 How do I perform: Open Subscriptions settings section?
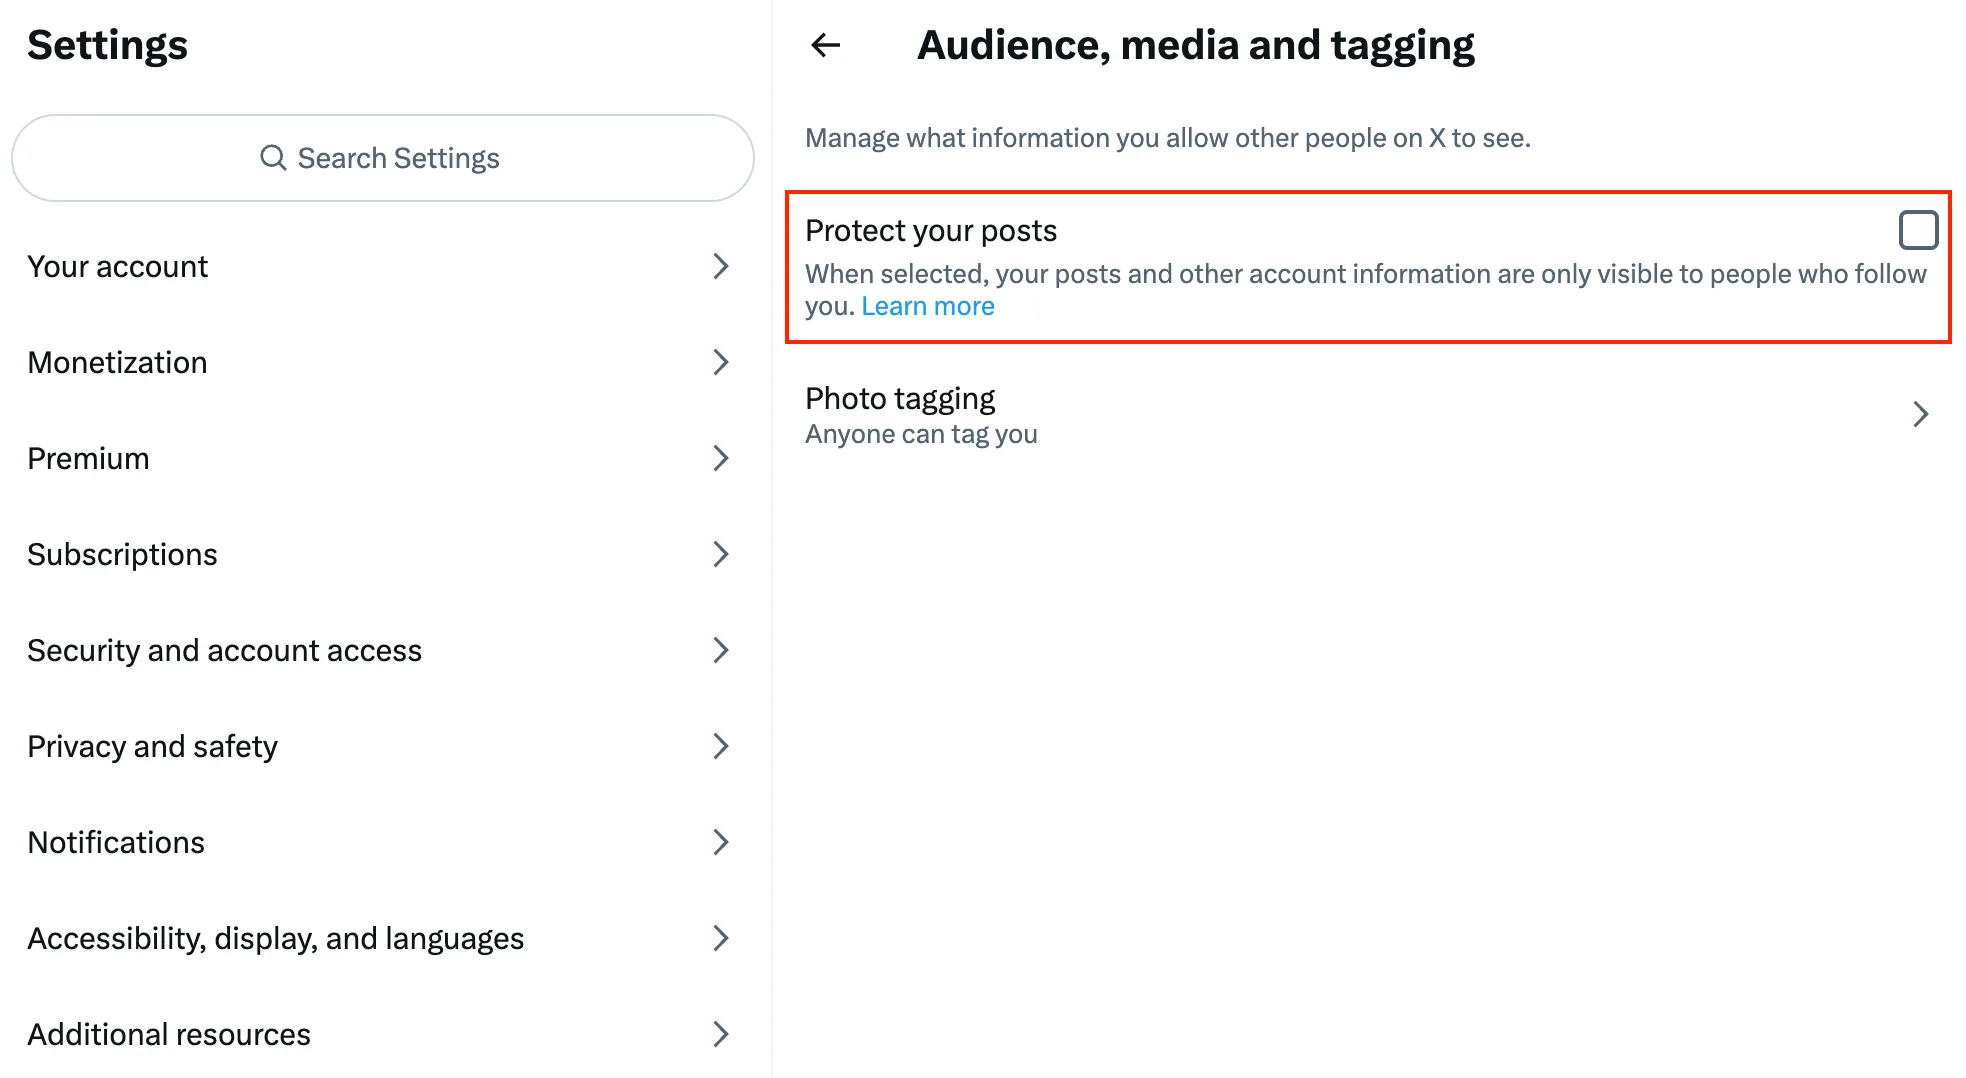[x=123, y=555]
